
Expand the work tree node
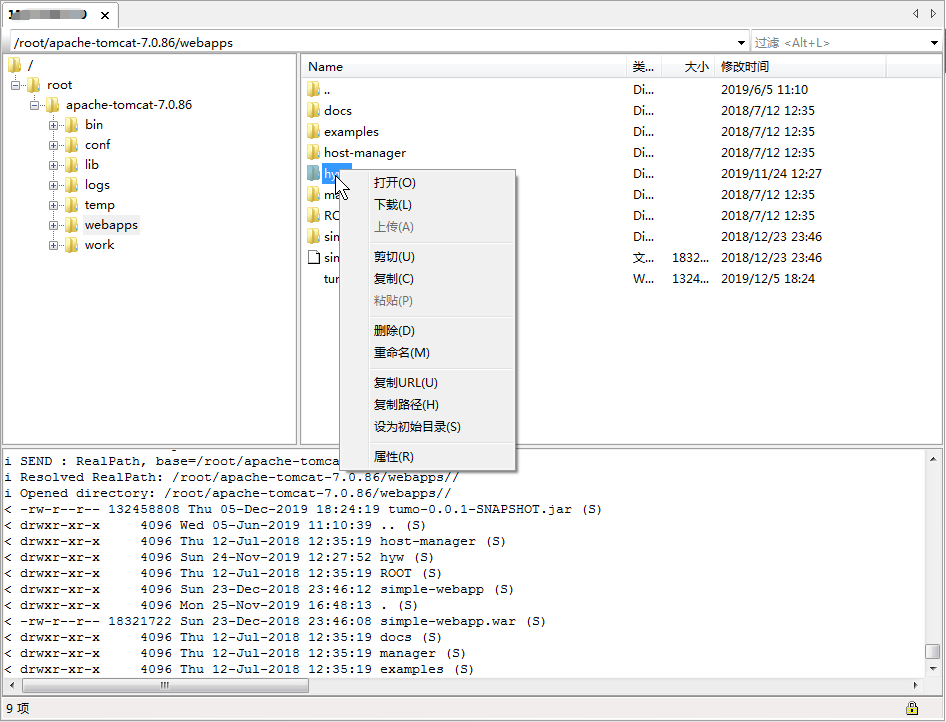[x=53, y=245]
